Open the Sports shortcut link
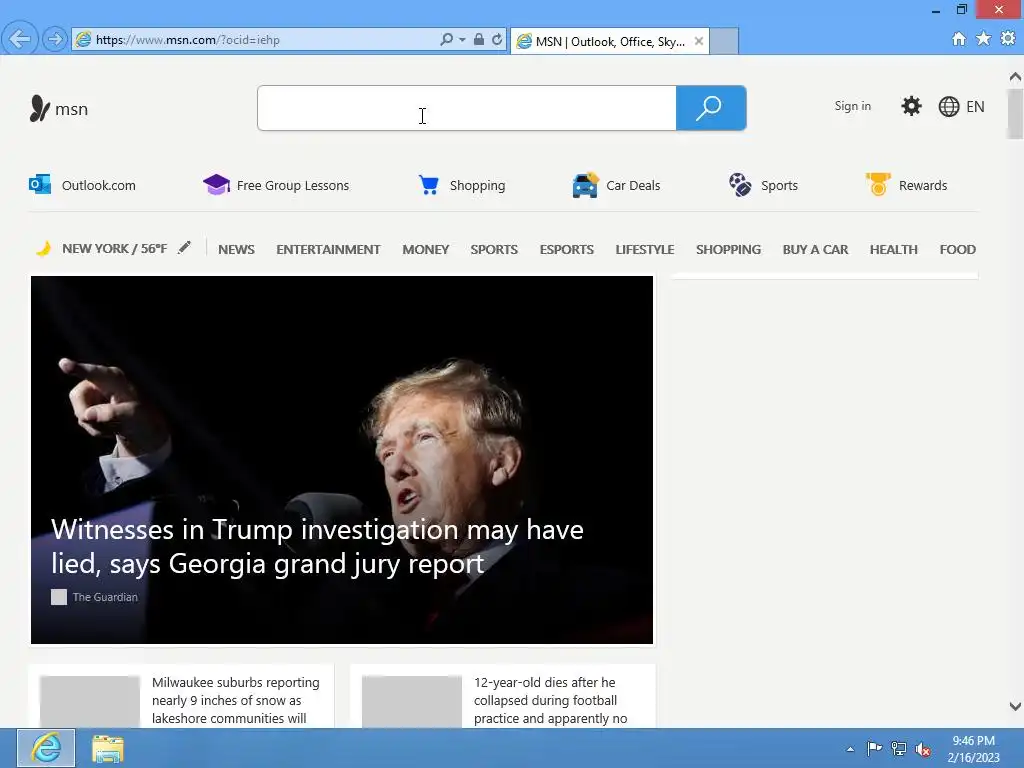This screenshot has width=1024, height=768. 779,185
